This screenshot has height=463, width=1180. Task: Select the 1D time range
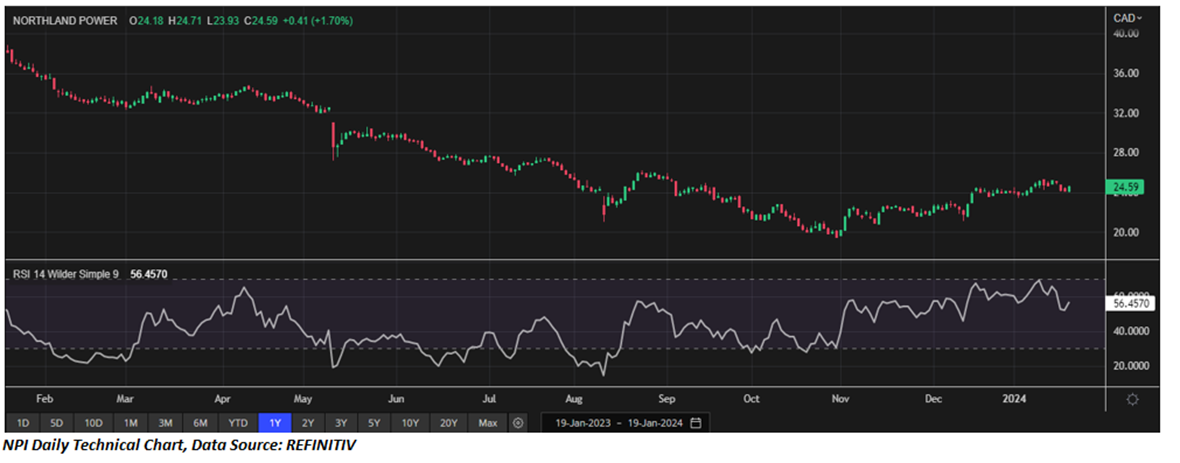pyautogui.click(x=23, y=422)
